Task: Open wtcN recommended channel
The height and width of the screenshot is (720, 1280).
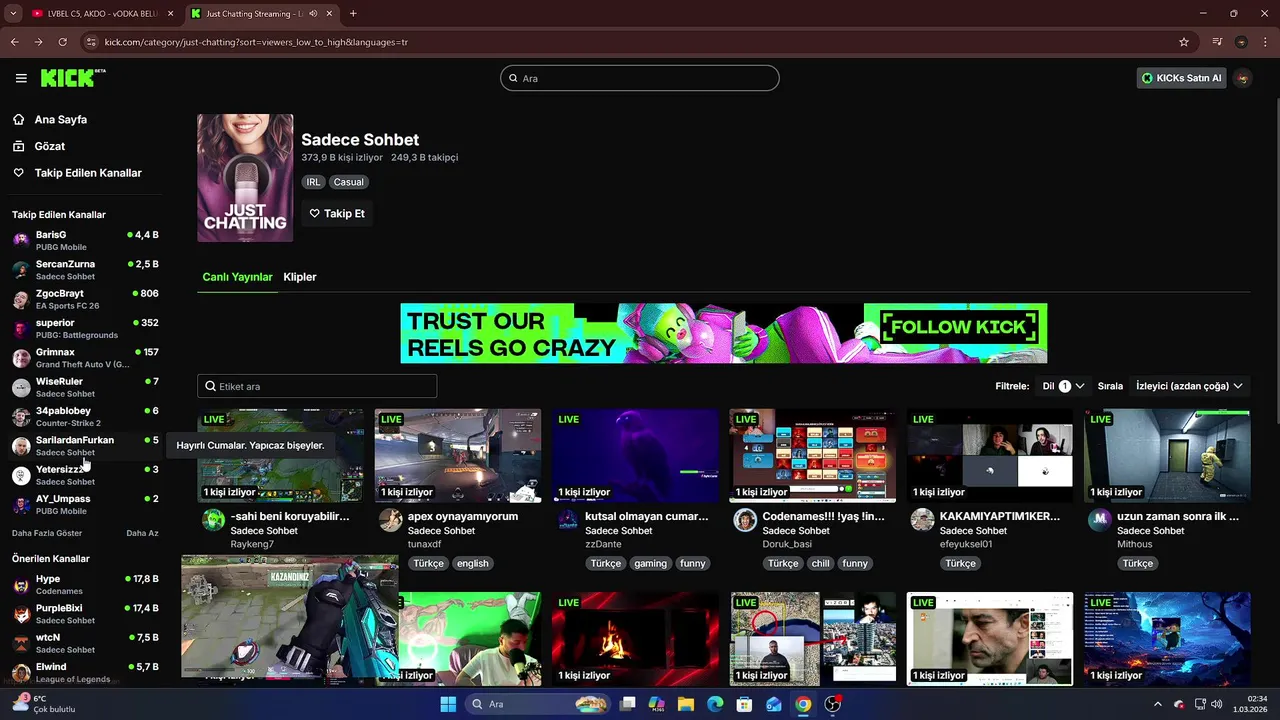Action: point(85,643)
